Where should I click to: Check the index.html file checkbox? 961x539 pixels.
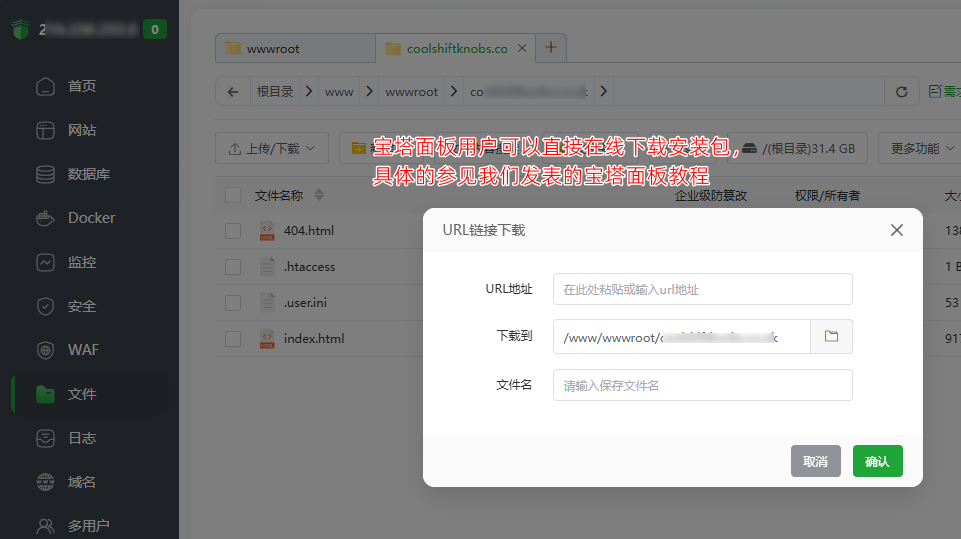pyautogui.click(x=233, y=338)
